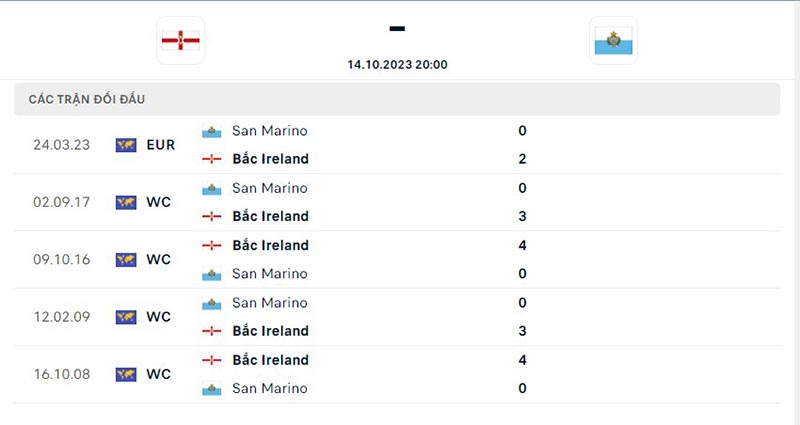The width and height of the screenshot is (800, 425).
Task: Click the 02.09.17 match date
Action: 62,202
